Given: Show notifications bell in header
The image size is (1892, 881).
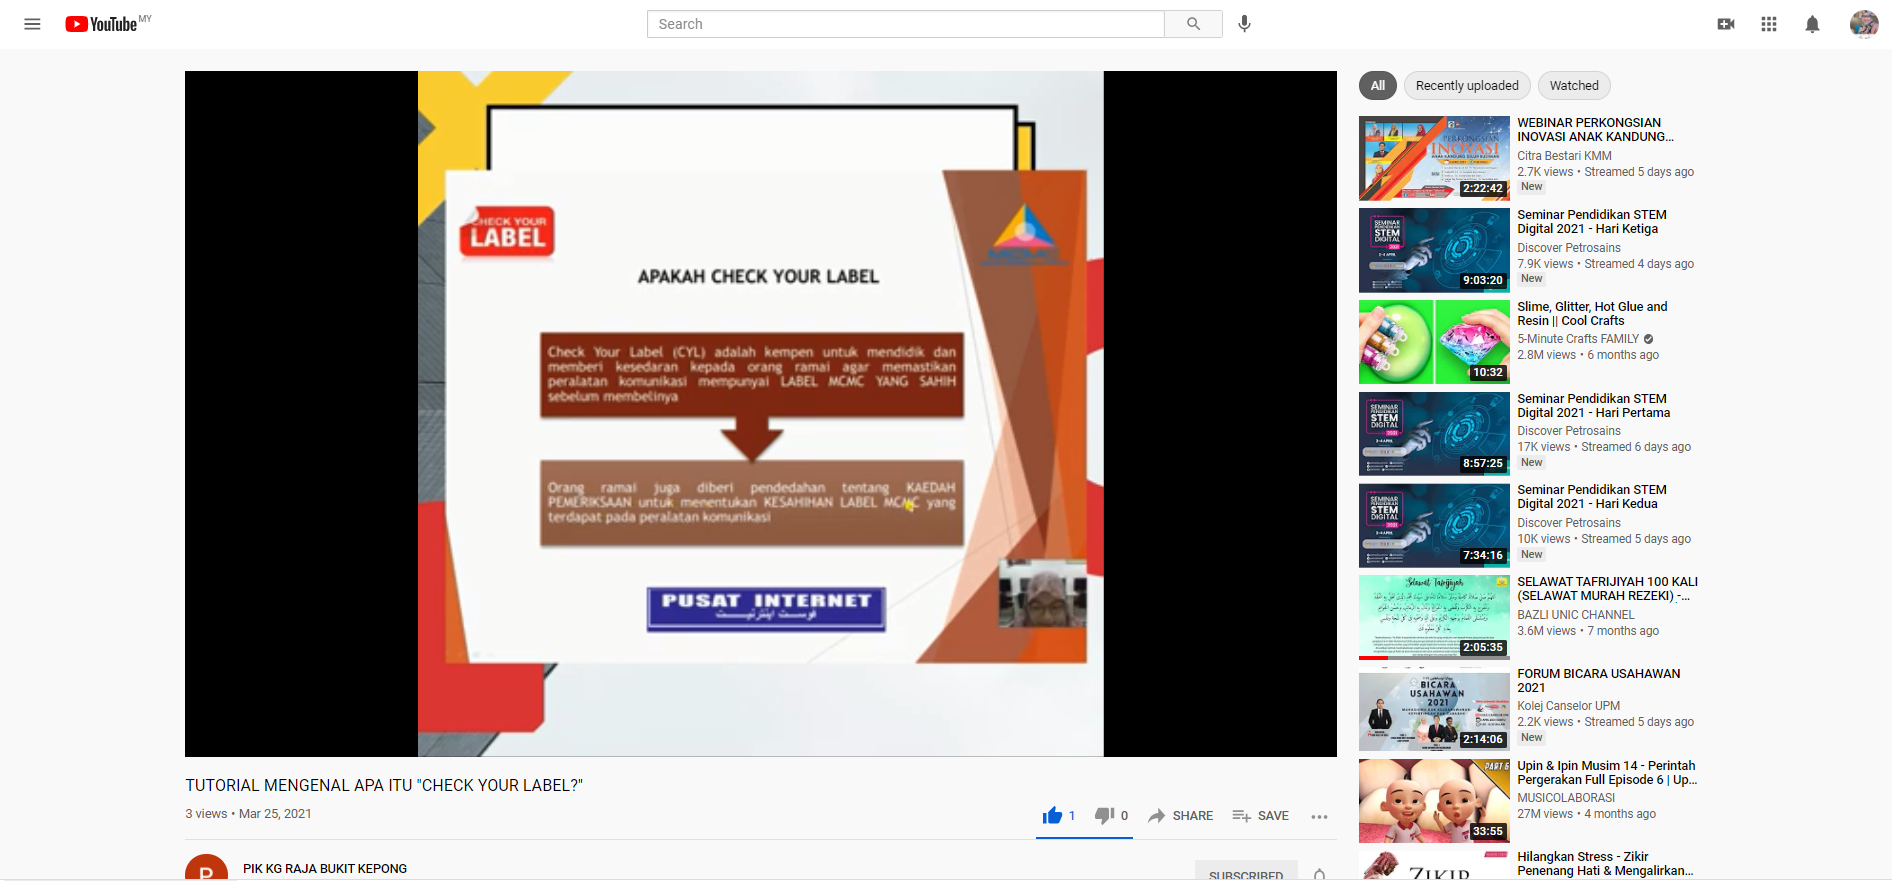Looking at the screenshot, I should 1812,24.
